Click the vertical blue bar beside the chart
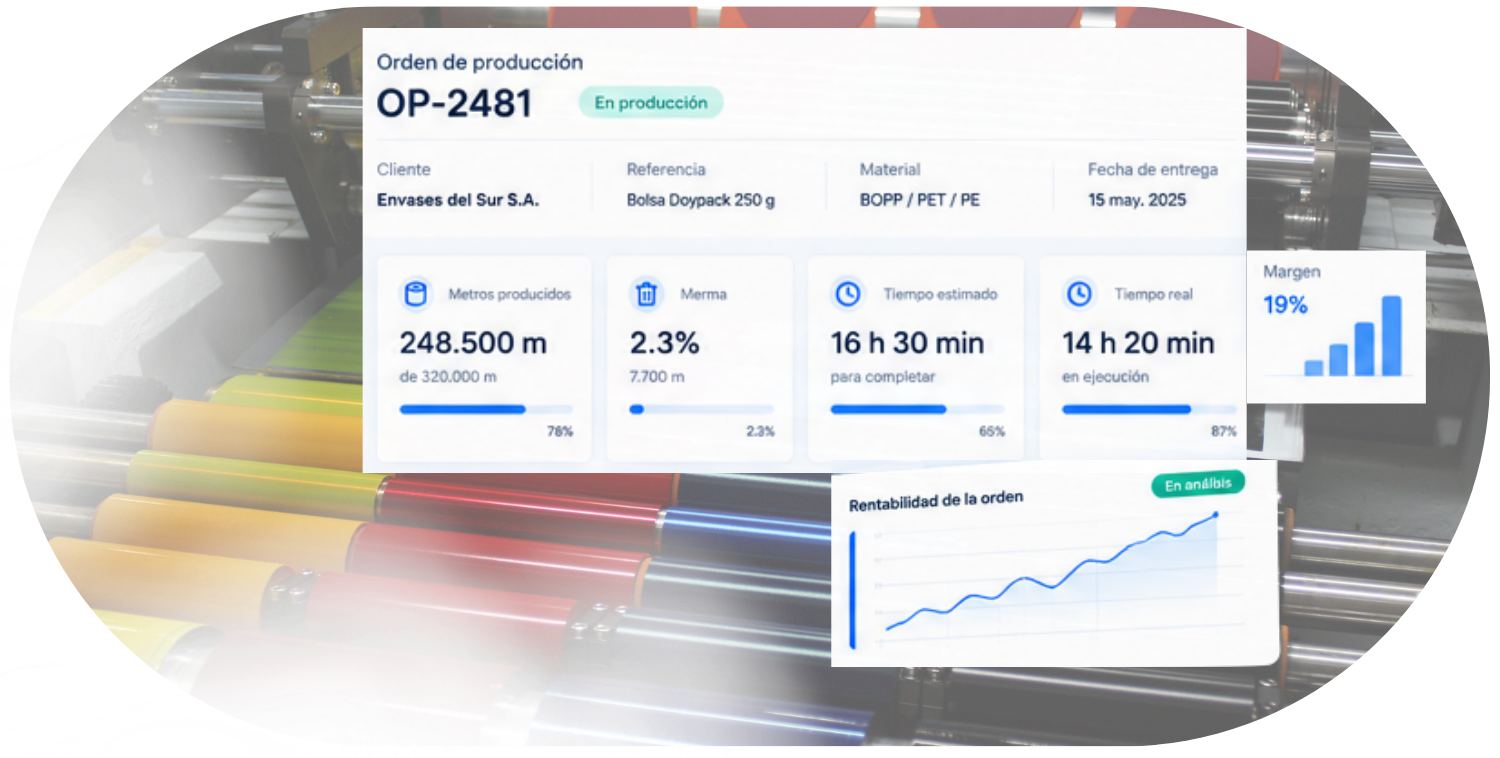The image size is (1500, 758). (x=852, y=590)
